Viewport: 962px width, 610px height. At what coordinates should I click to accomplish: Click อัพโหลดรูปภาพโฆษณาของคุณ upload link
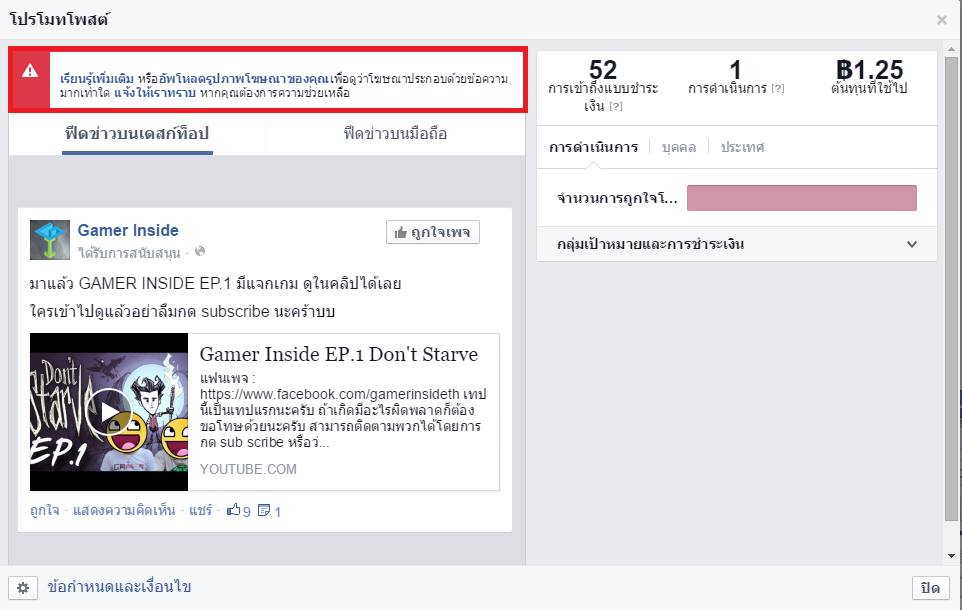tap(244, 79)
